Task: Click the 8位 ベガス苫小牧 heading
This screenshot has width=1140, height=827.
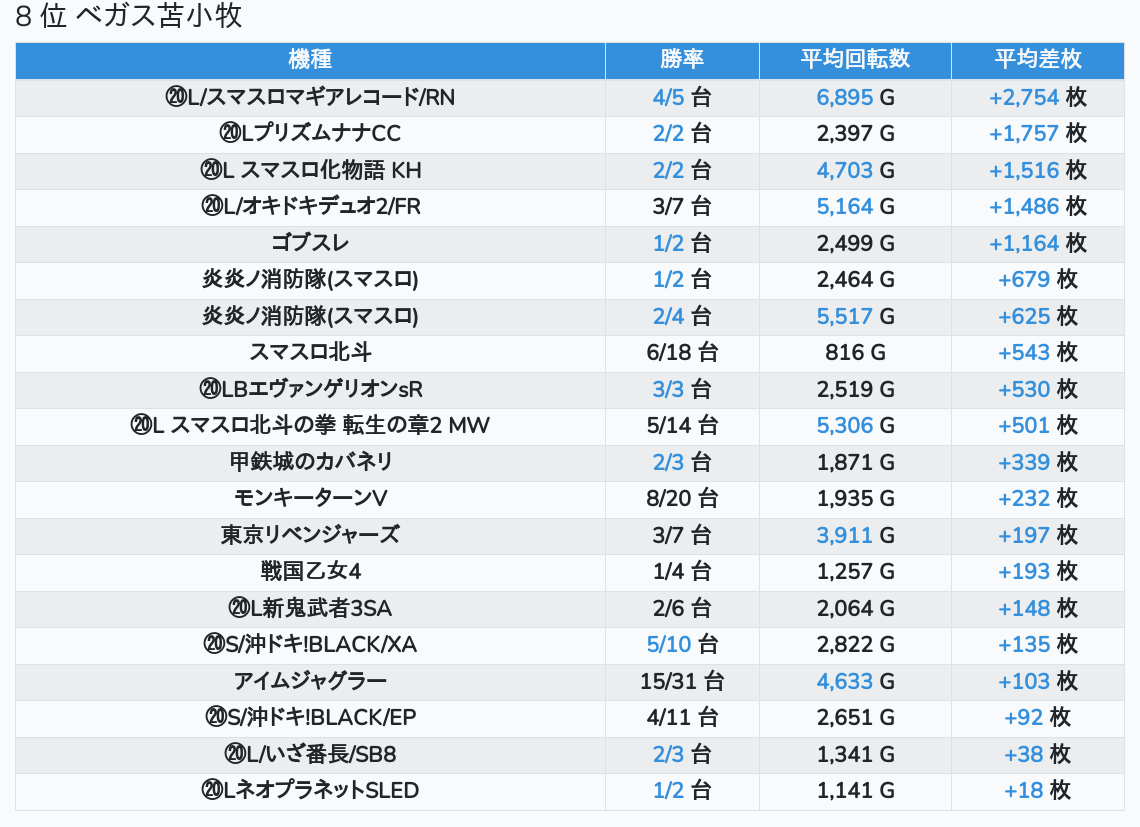Action: point(129,17)
